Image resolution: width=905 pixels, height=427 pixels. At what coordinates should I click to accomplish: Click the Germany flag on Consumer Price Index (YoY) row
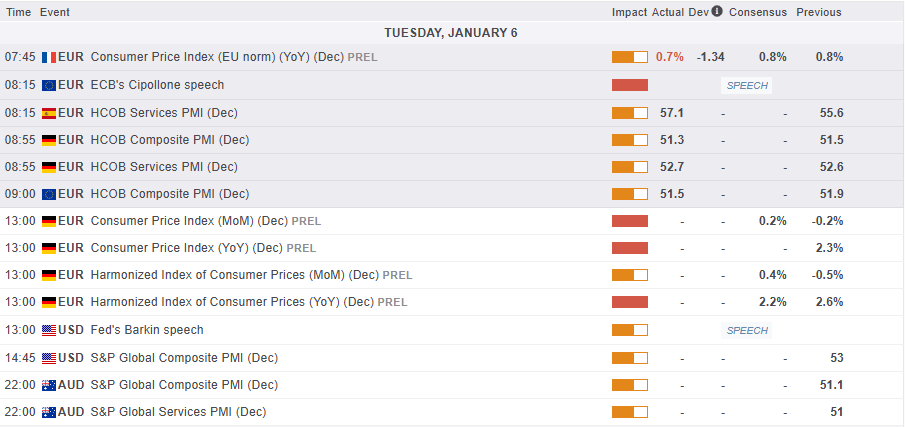pos(48,248)
